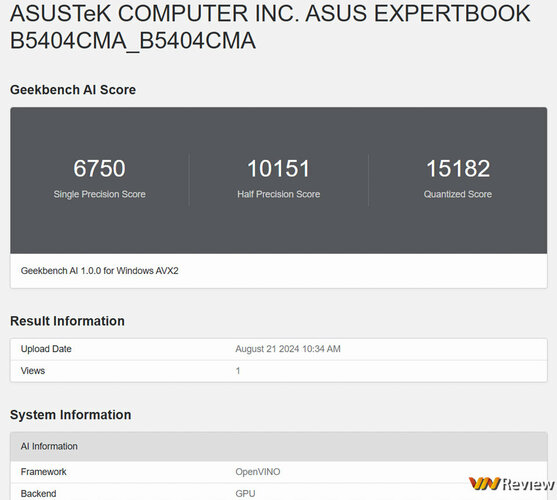This screenshot has width=557, height=500.
Task: Click the Framework row label
Action: coord(43,472)
